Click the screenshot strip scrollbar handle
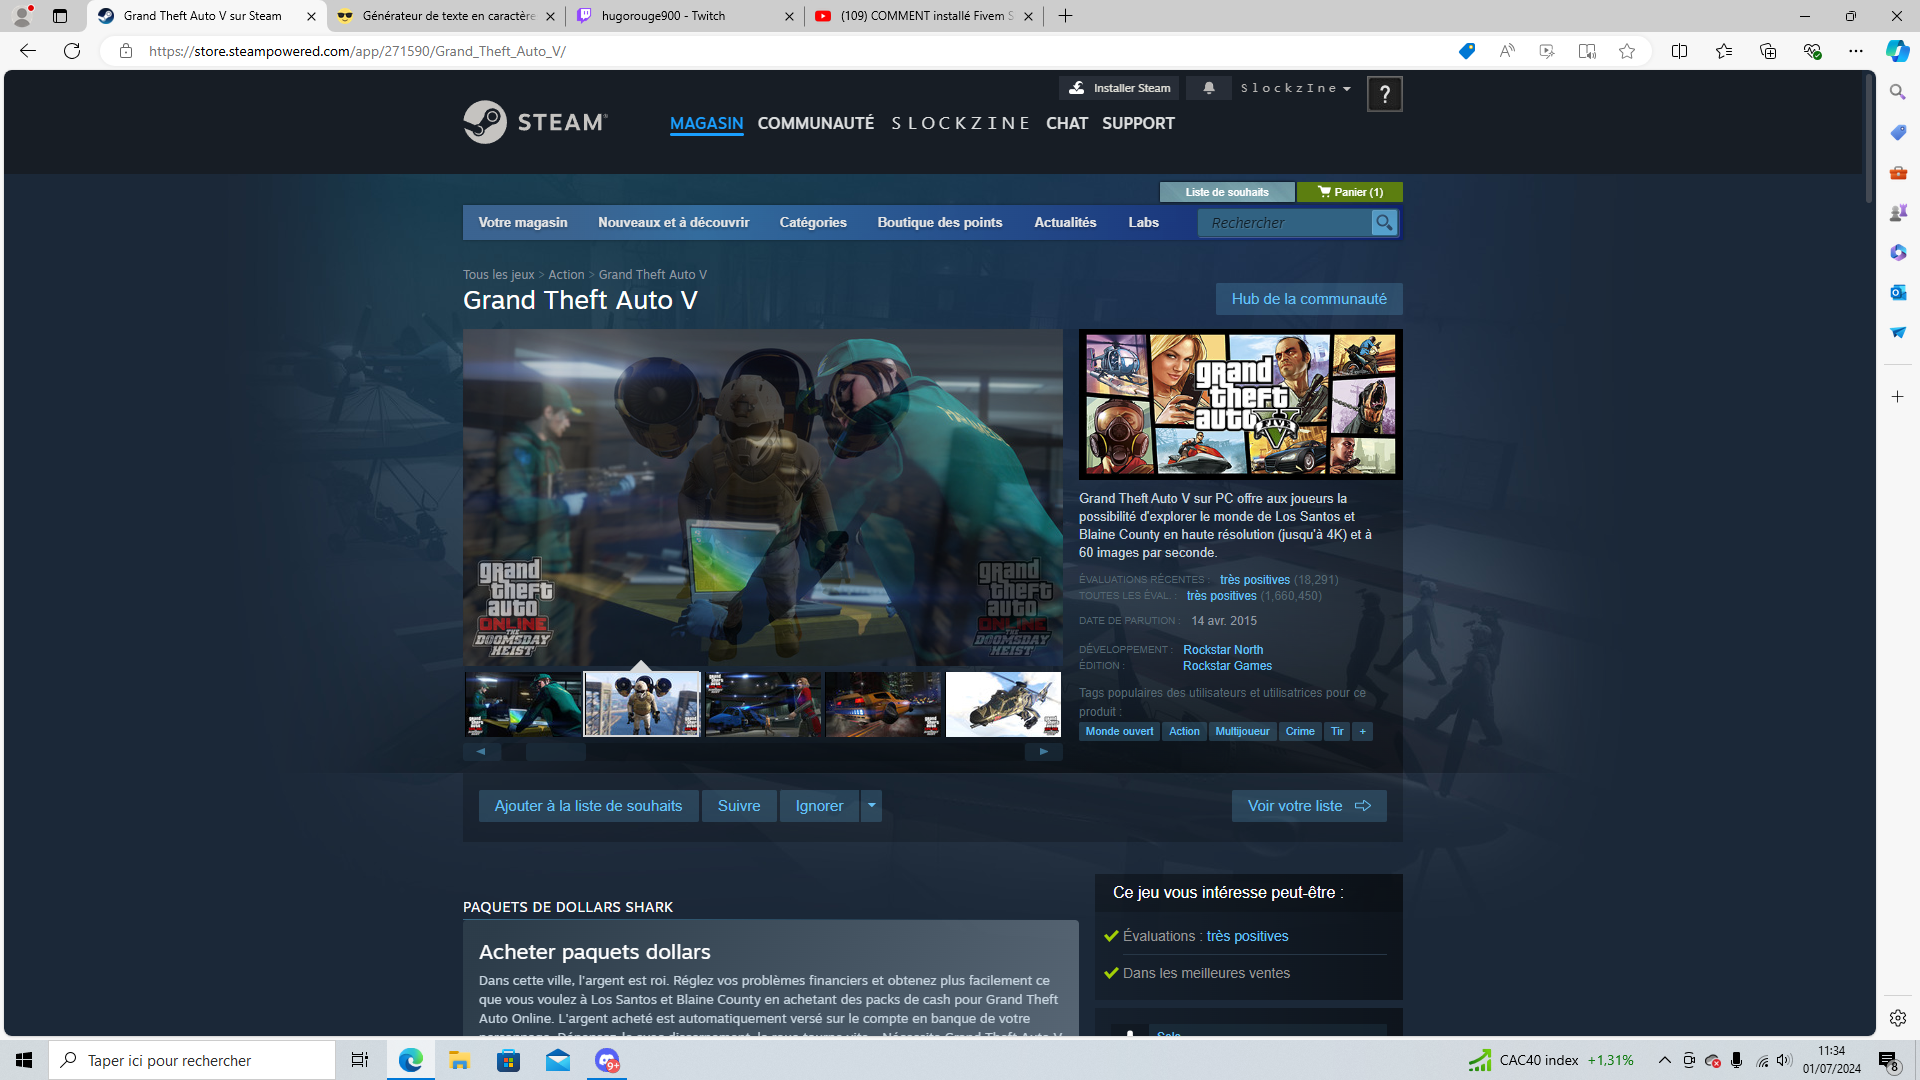Screen dimensions: 1920x1080 (555, 752)
